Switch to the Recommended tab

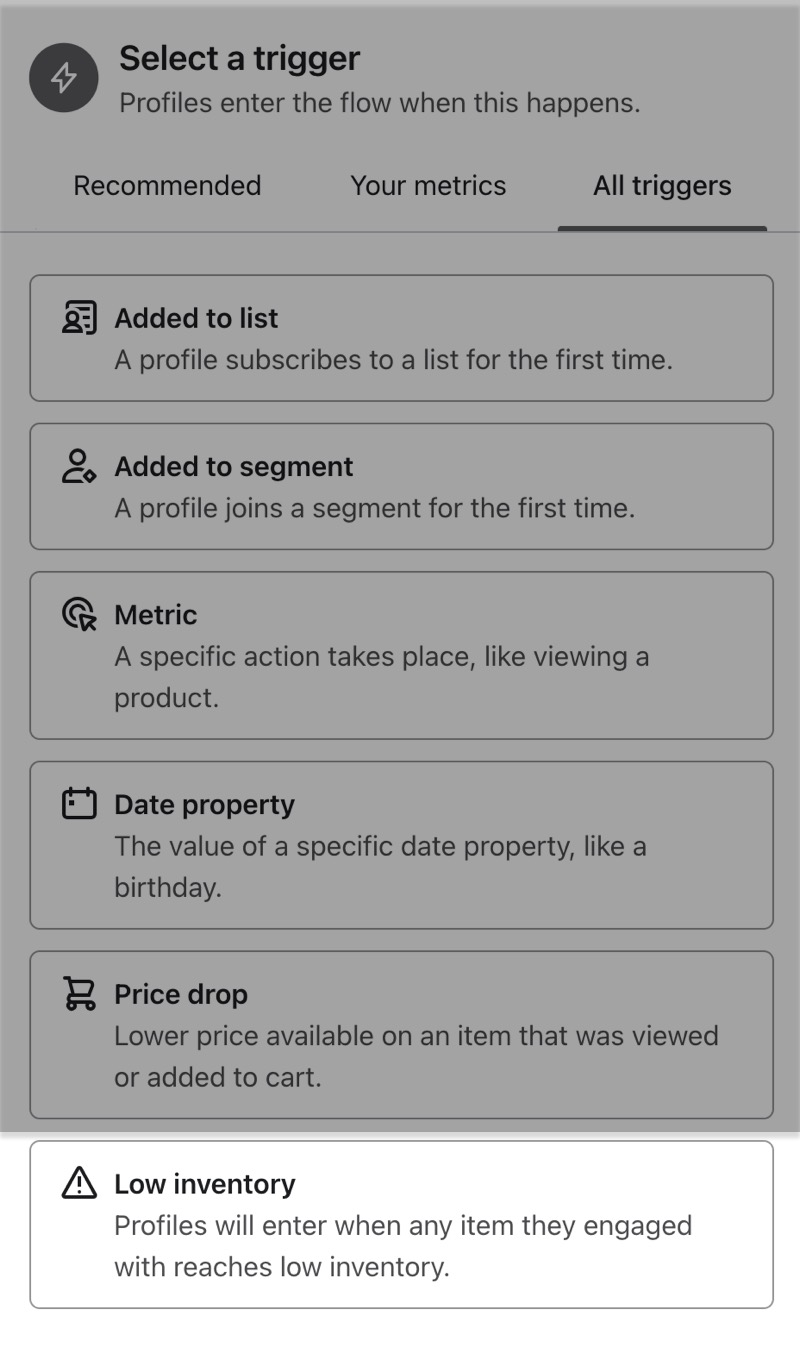click(167, 186)
